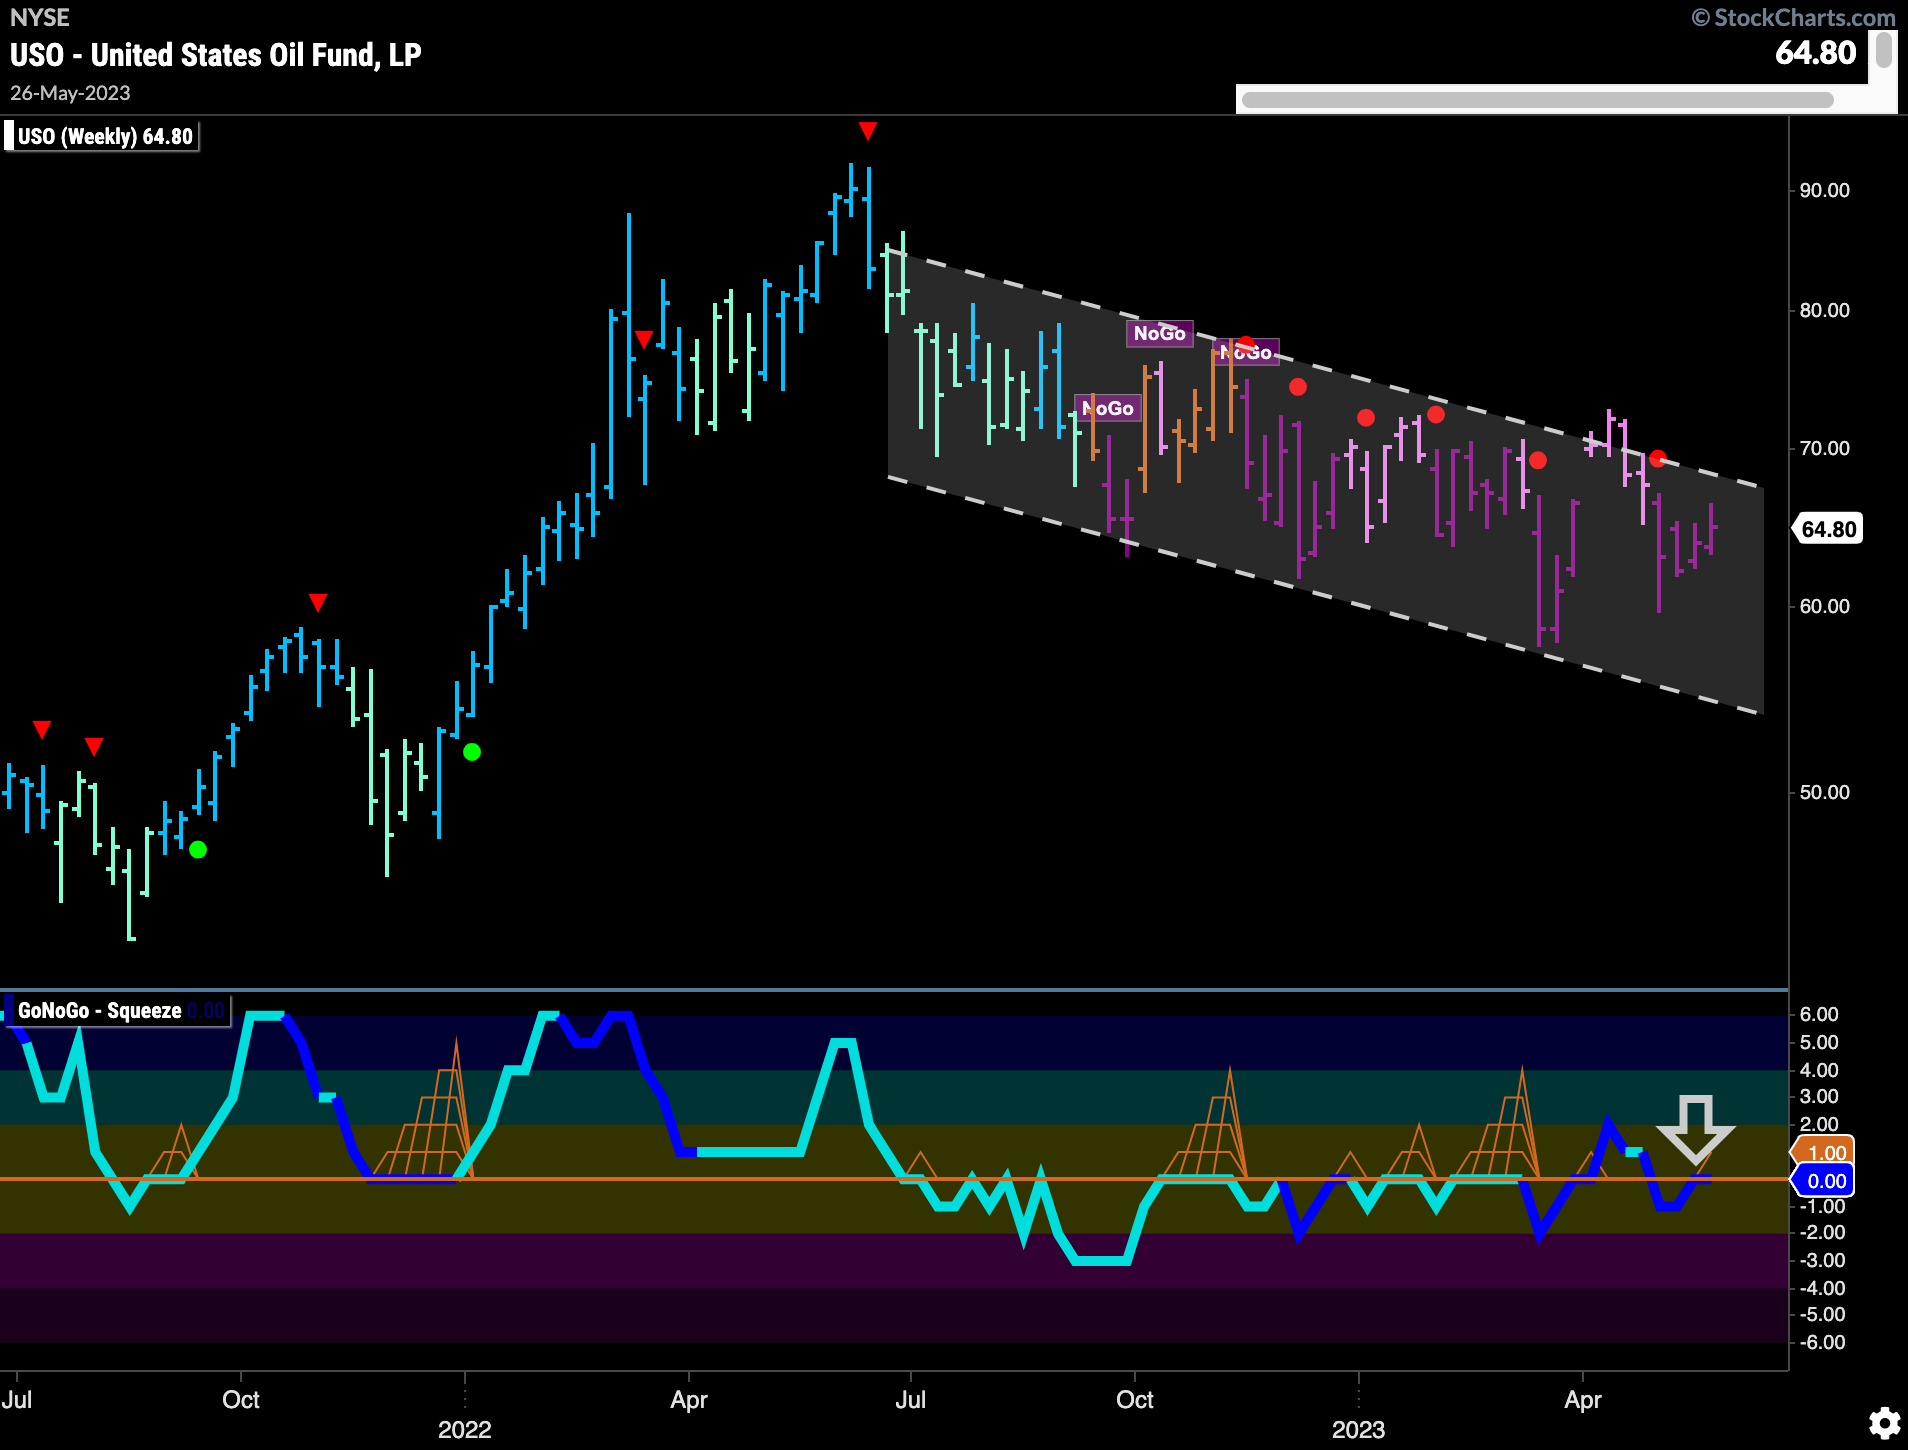Click the red triangle above the October 2021 high
Screen dimensions: 1908x1450
318,602
